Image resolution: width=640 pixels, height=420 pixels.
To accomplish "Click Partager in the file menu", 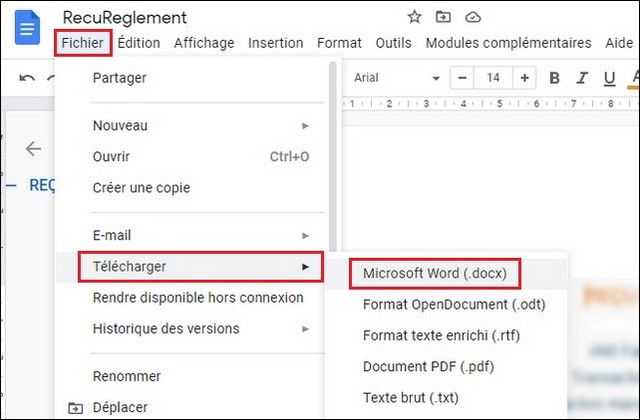I will [119, 78].
